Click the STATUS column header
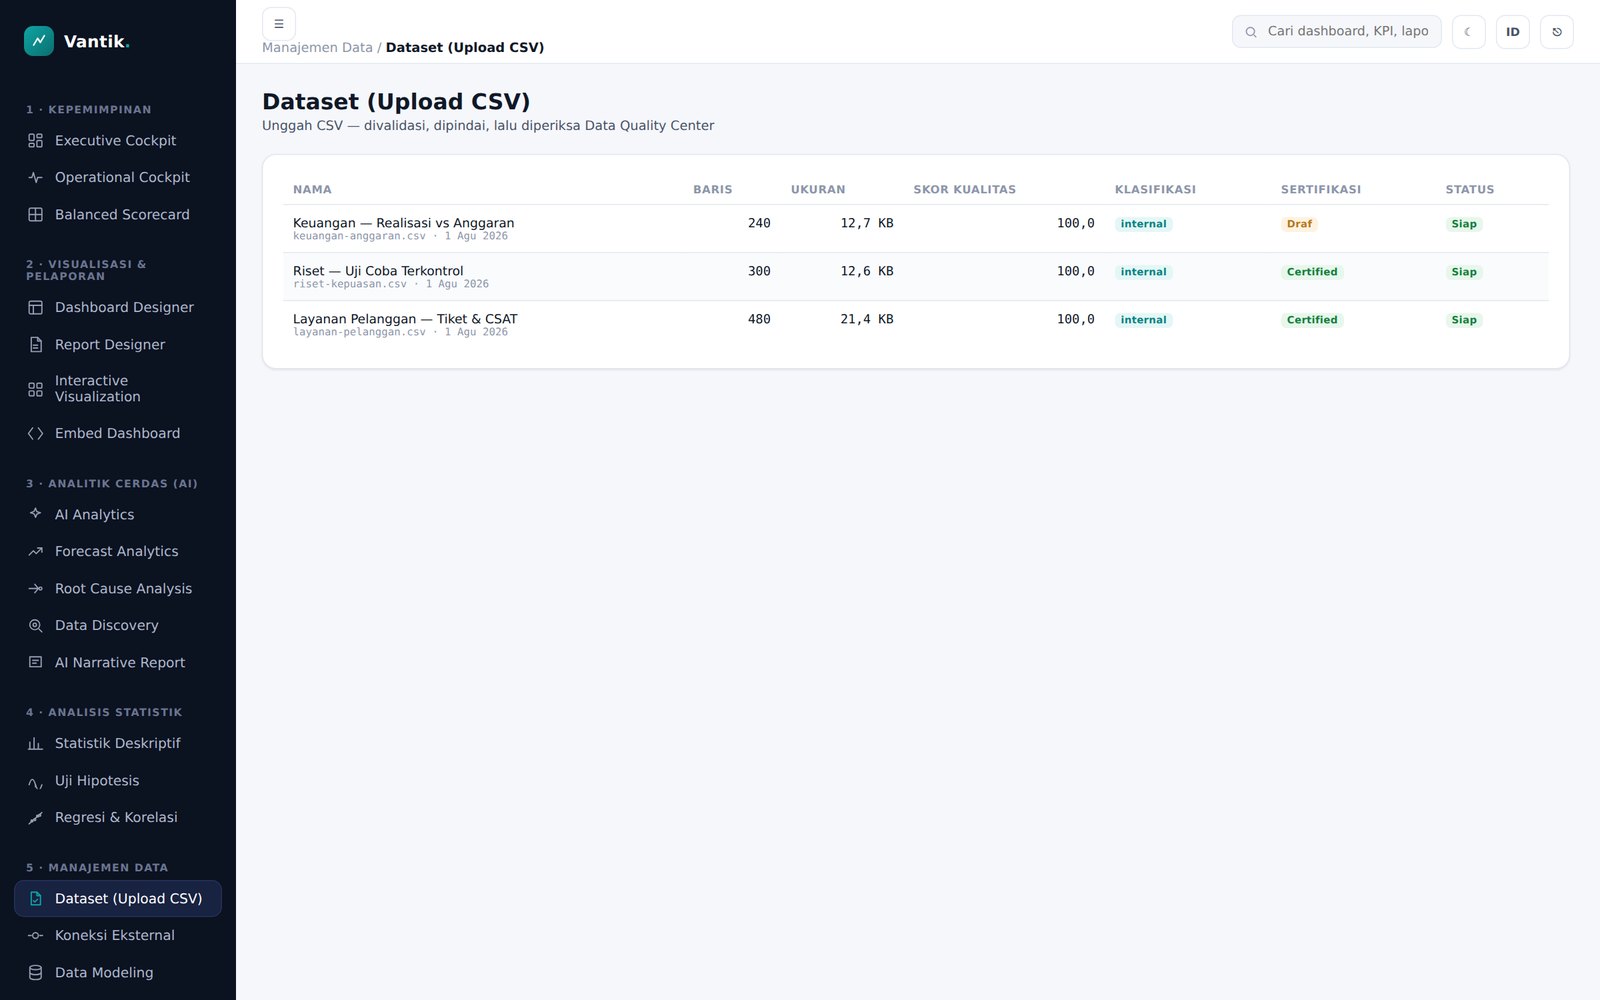Screen dimensions: 1600x1000 (x=1470, y=190)
